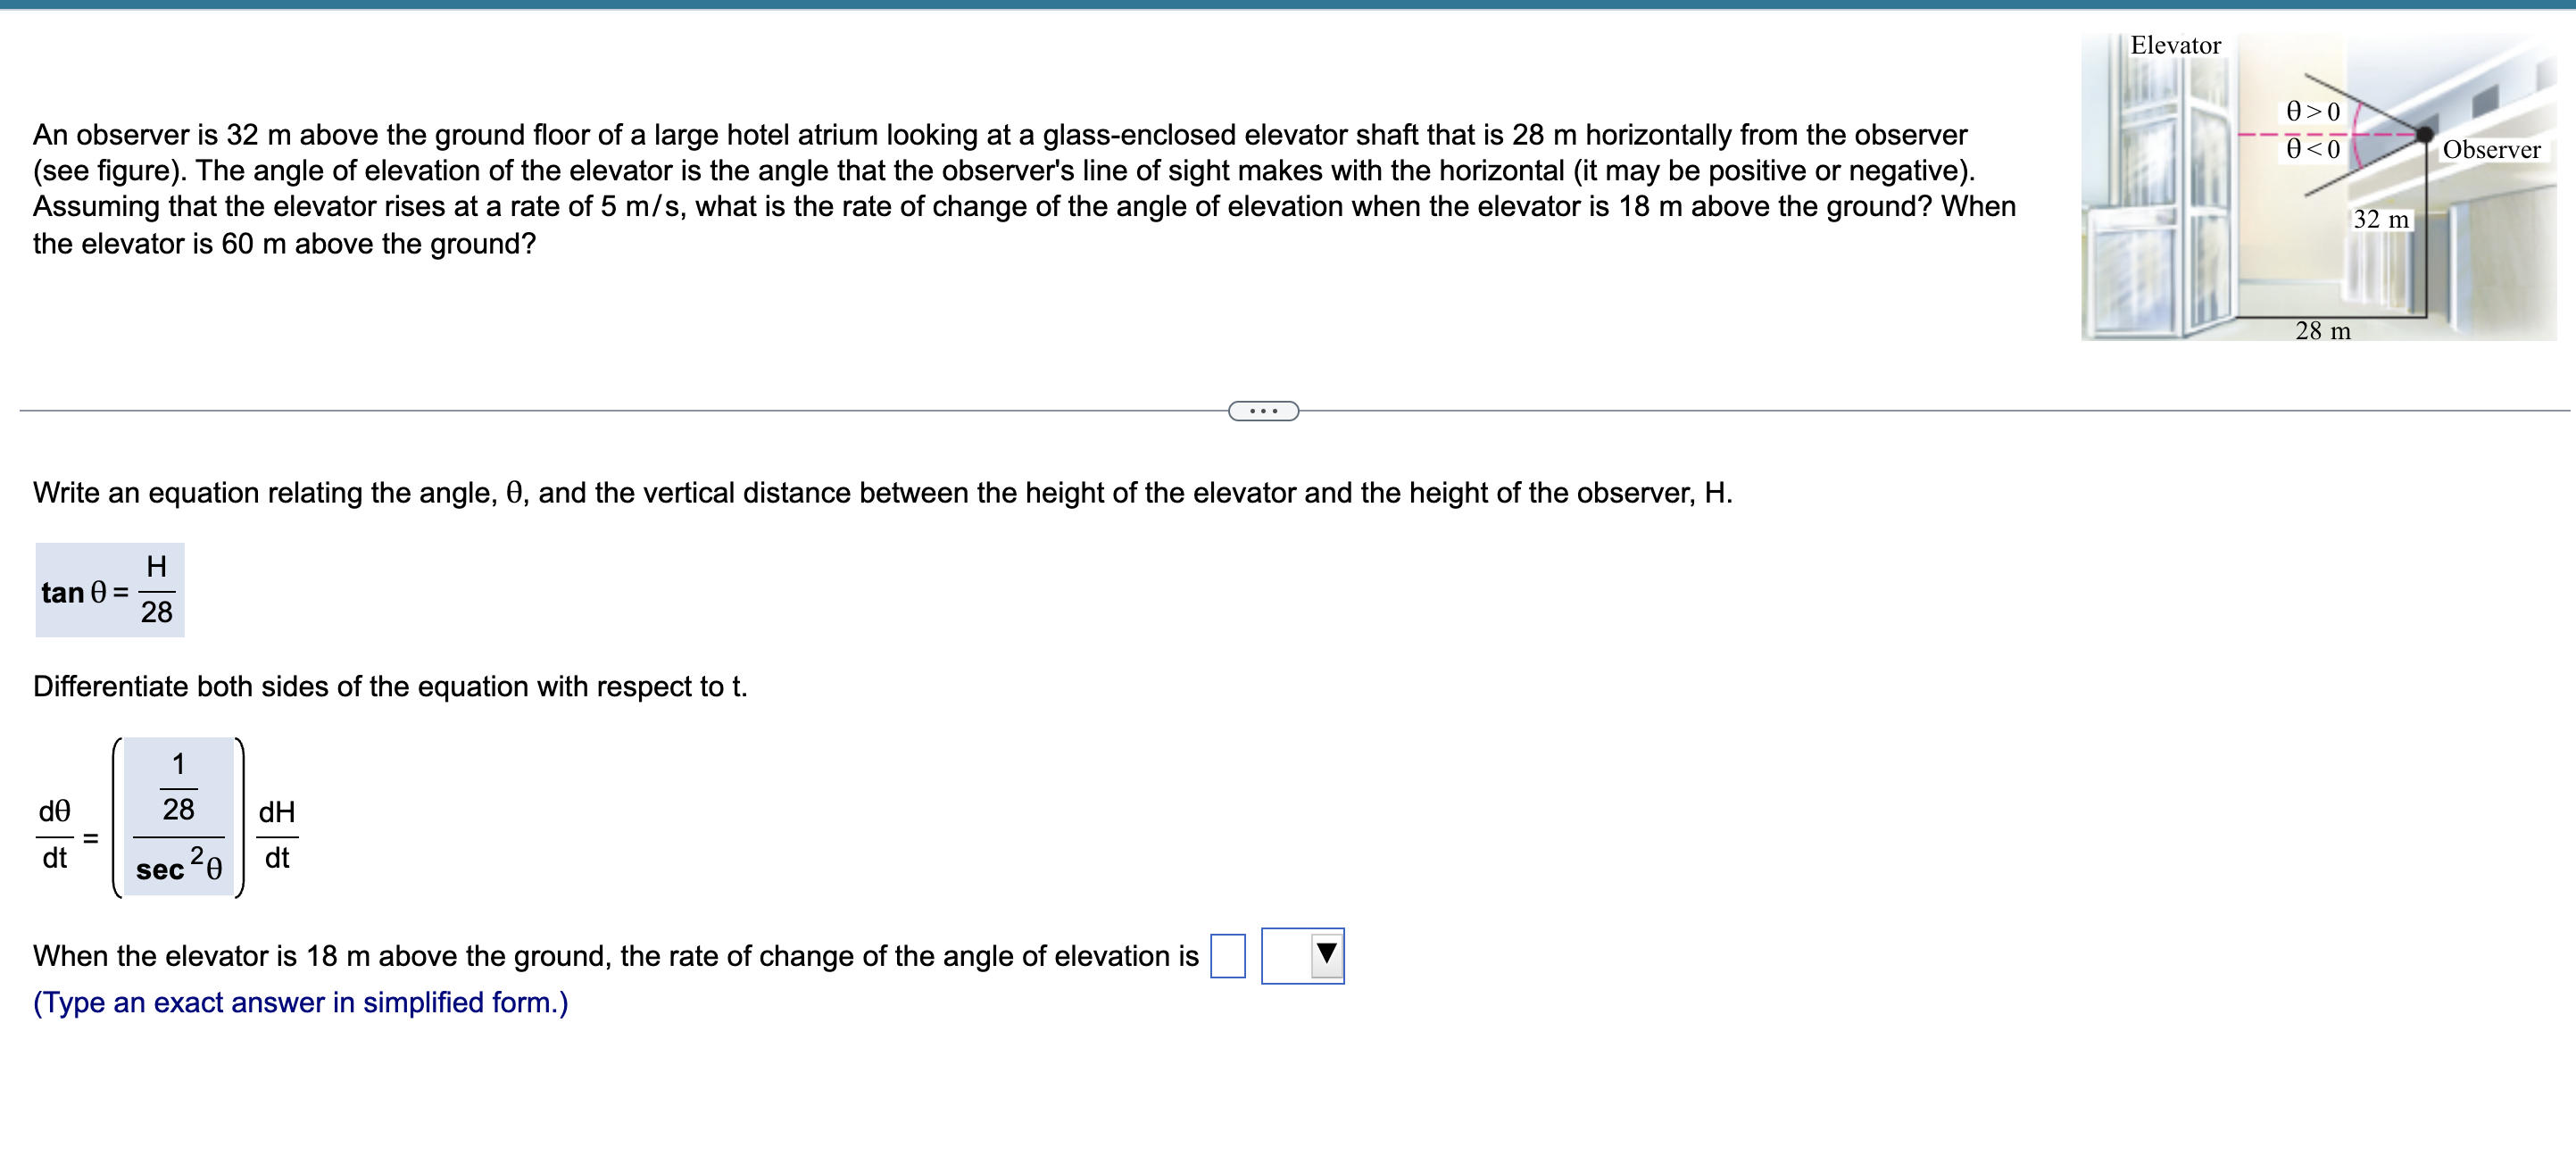Expand the ellipsis divider between question sections
This screenshot has width=2576, height=1173.
(1262, 410)
